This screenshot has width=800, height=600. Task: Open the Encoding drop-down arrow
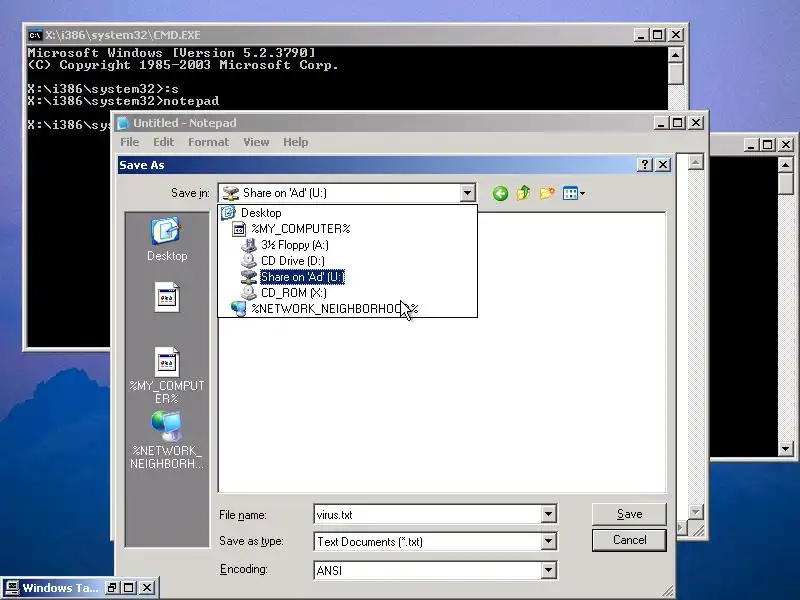click(x=548, y=570)
